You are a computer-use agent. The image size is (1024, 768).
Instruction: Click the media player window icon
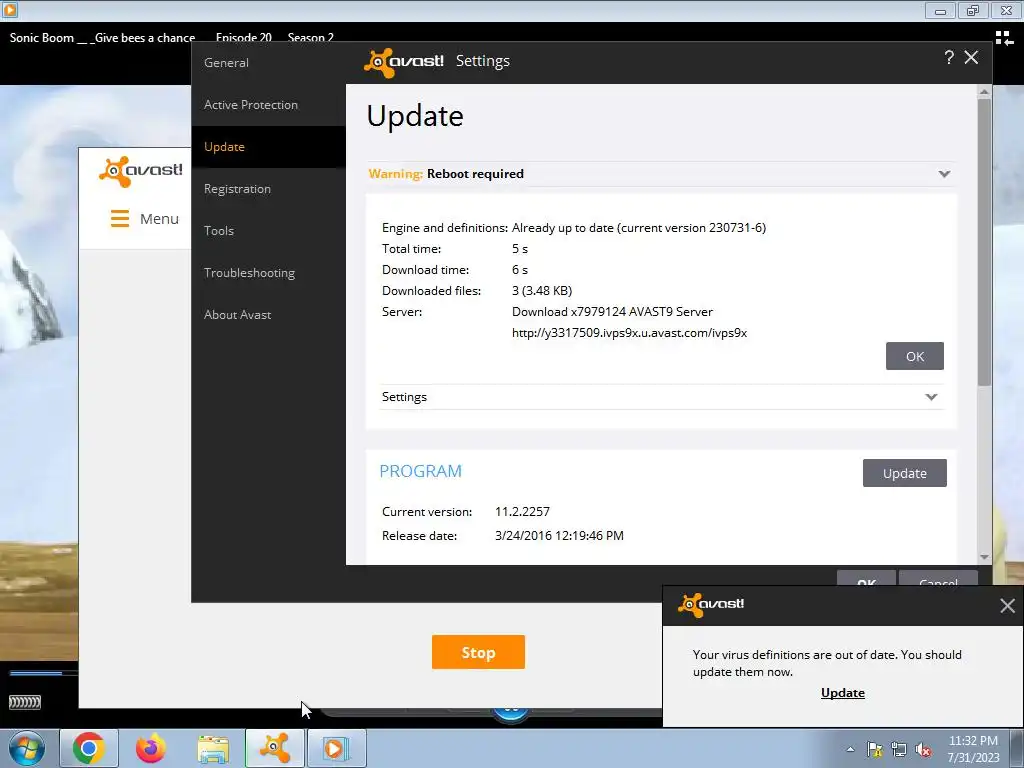9,10
